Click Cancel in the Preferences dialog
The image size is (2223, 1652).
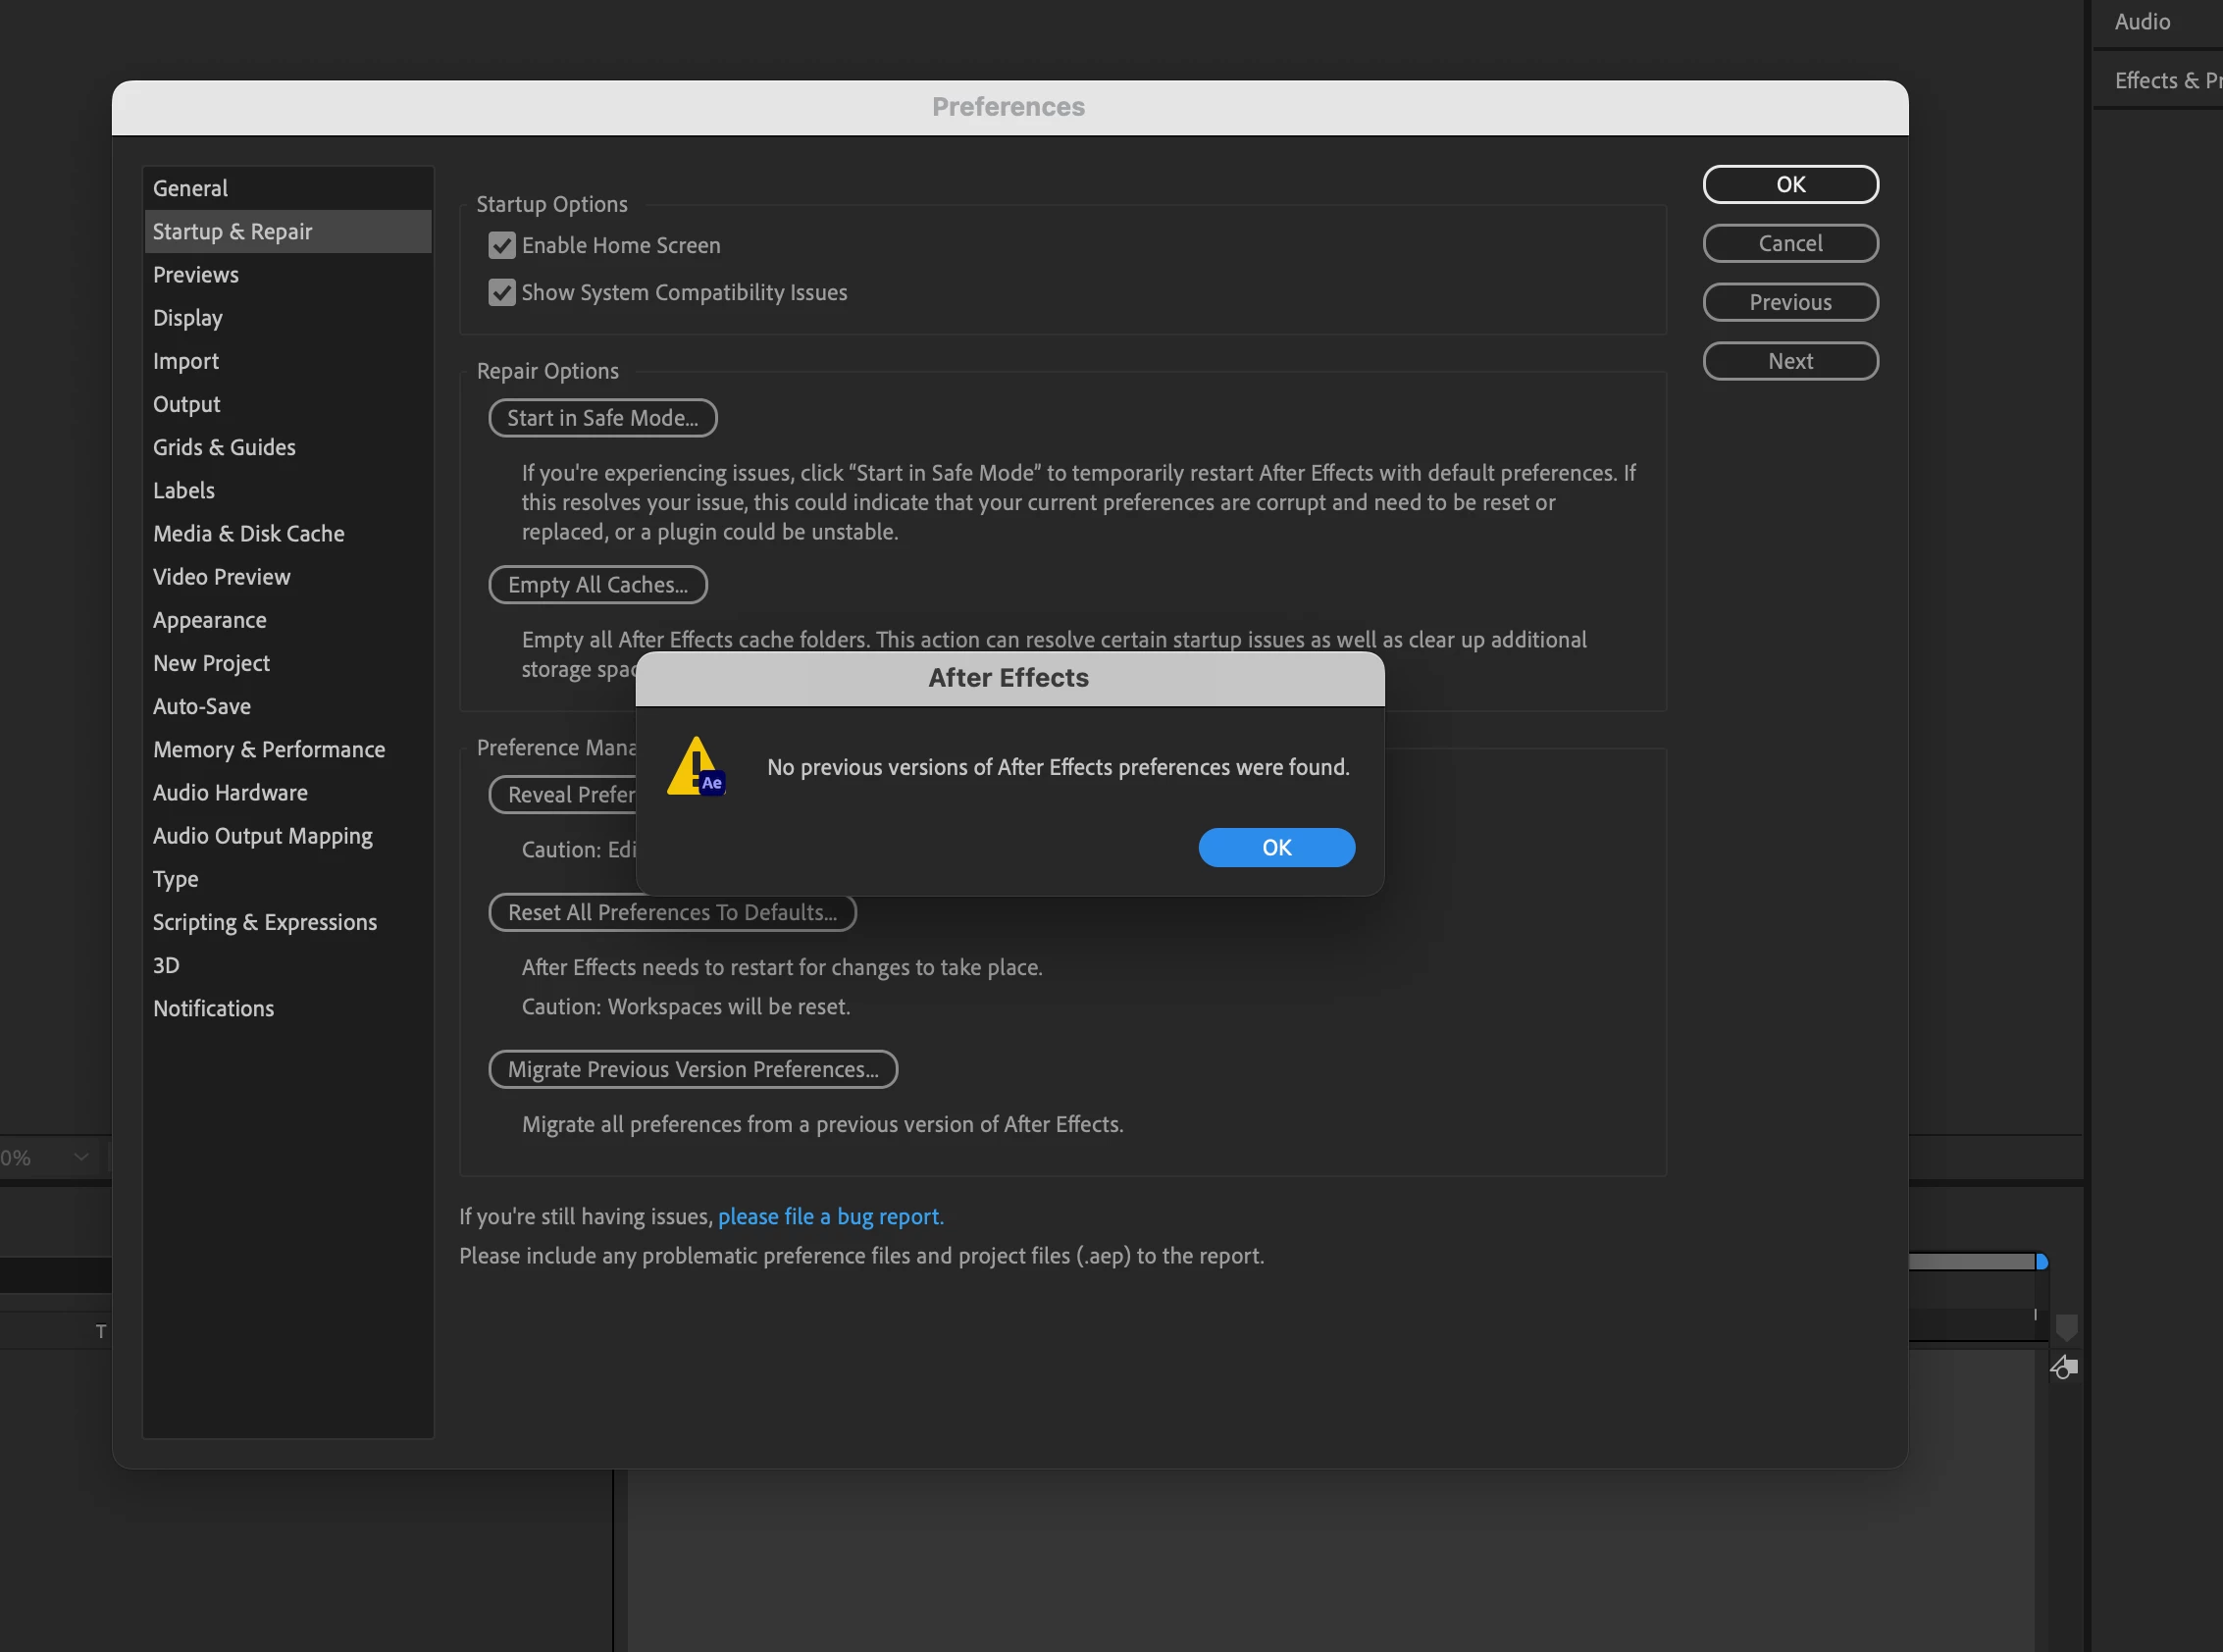click(1789, 243)
